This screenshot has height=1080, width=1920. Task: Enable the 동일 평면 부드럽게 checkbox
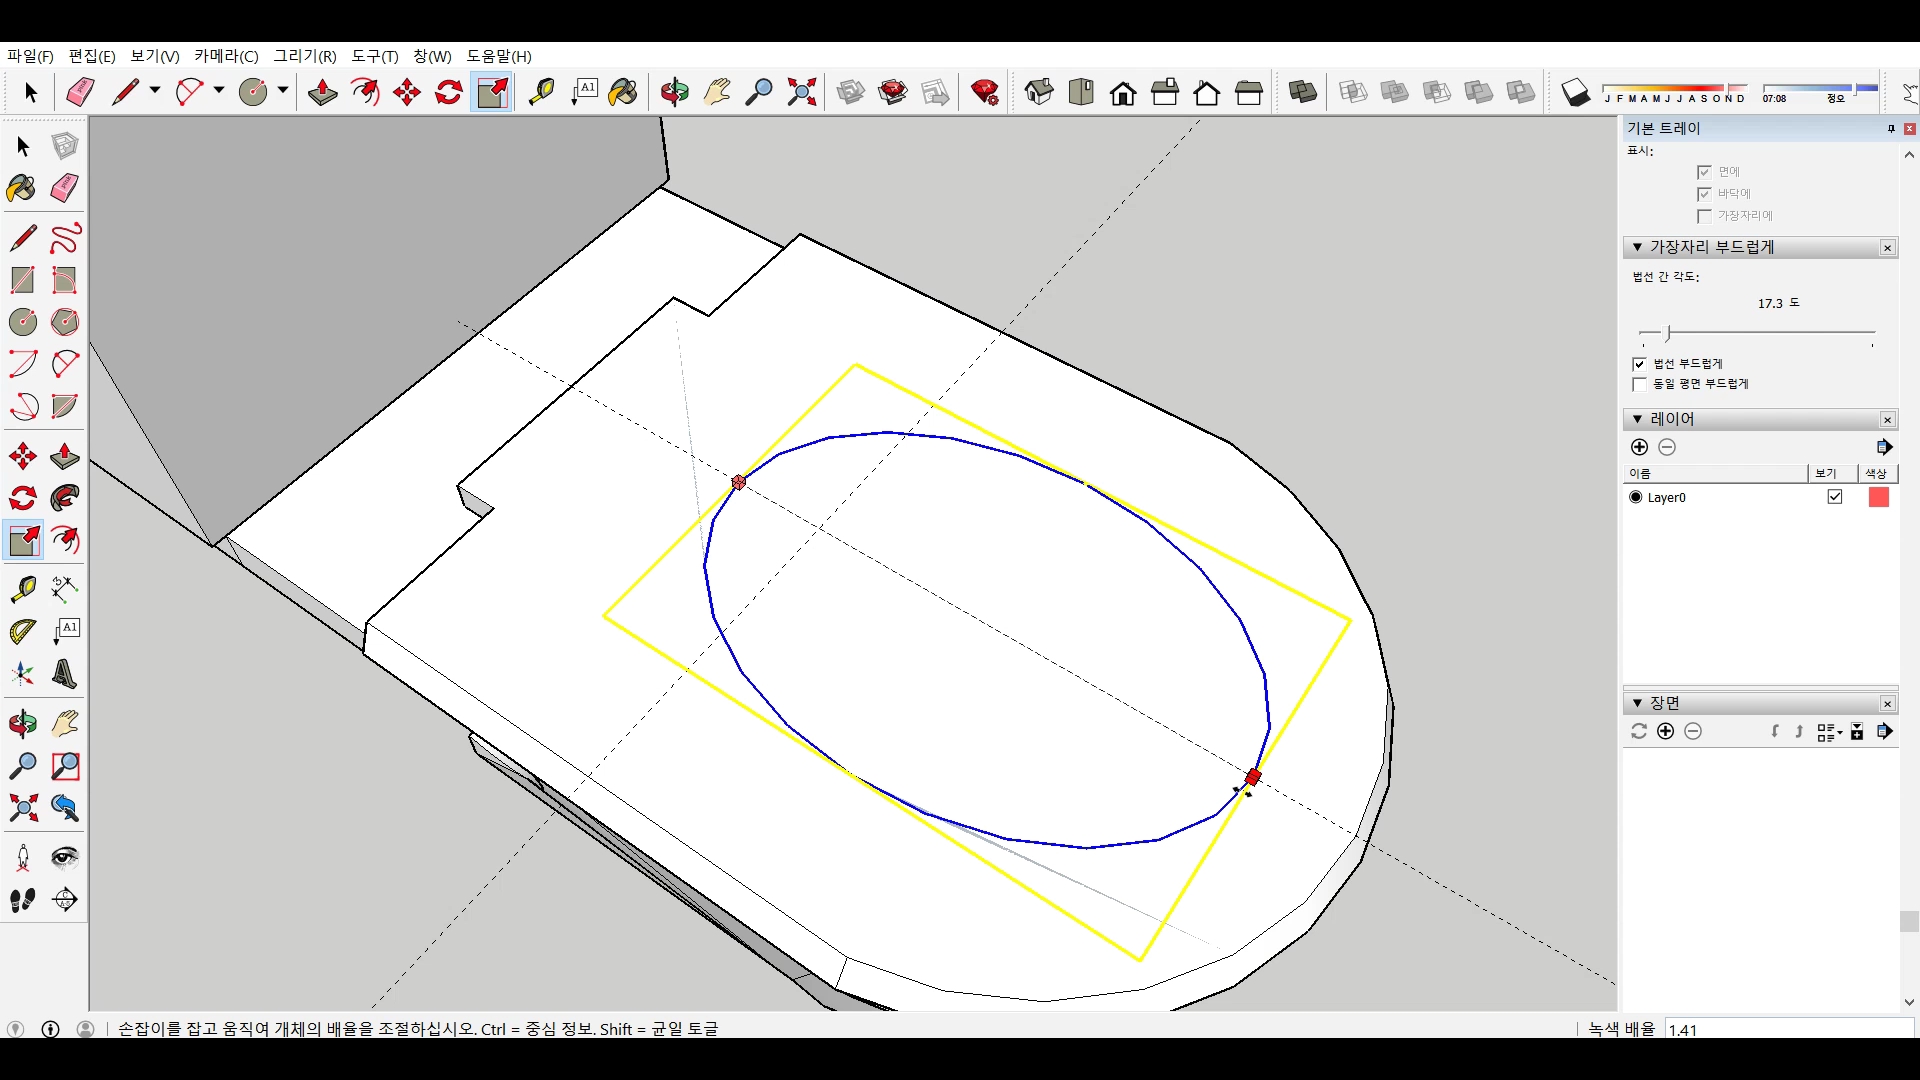pos(1639,384)
